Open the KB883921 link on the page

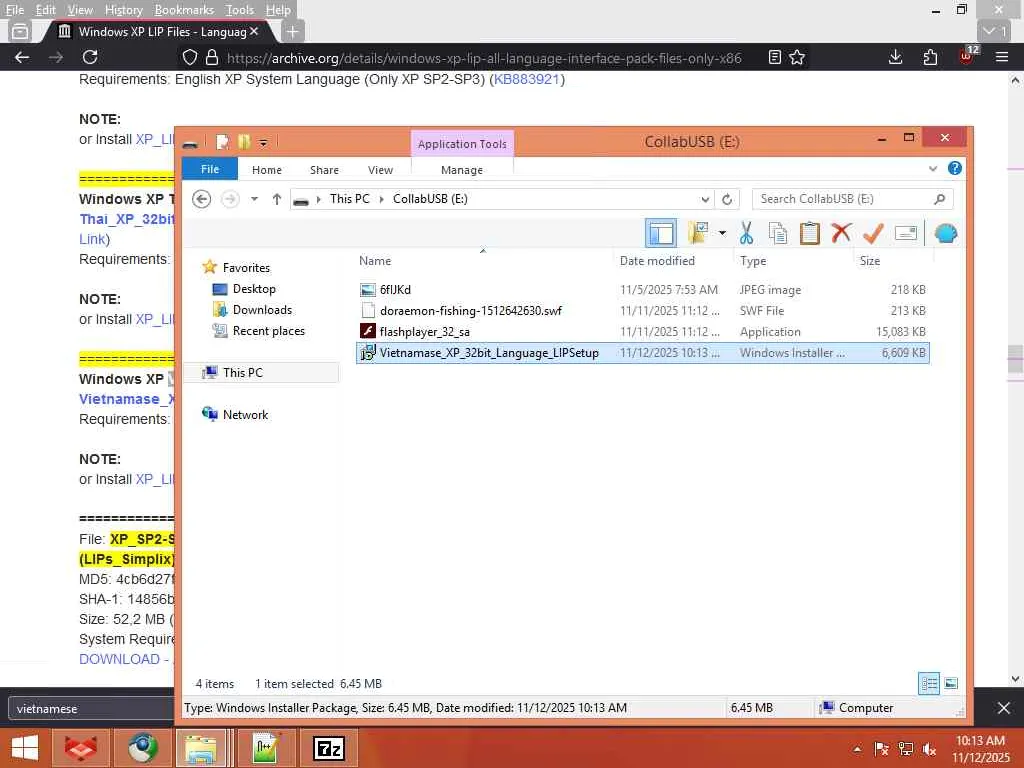point(526,79)
